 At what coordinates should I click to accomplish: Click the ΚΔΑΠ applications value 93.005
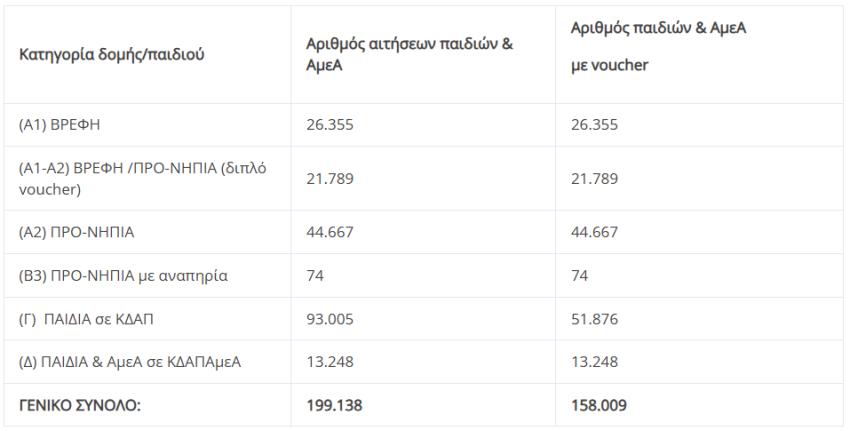(330, 319)
